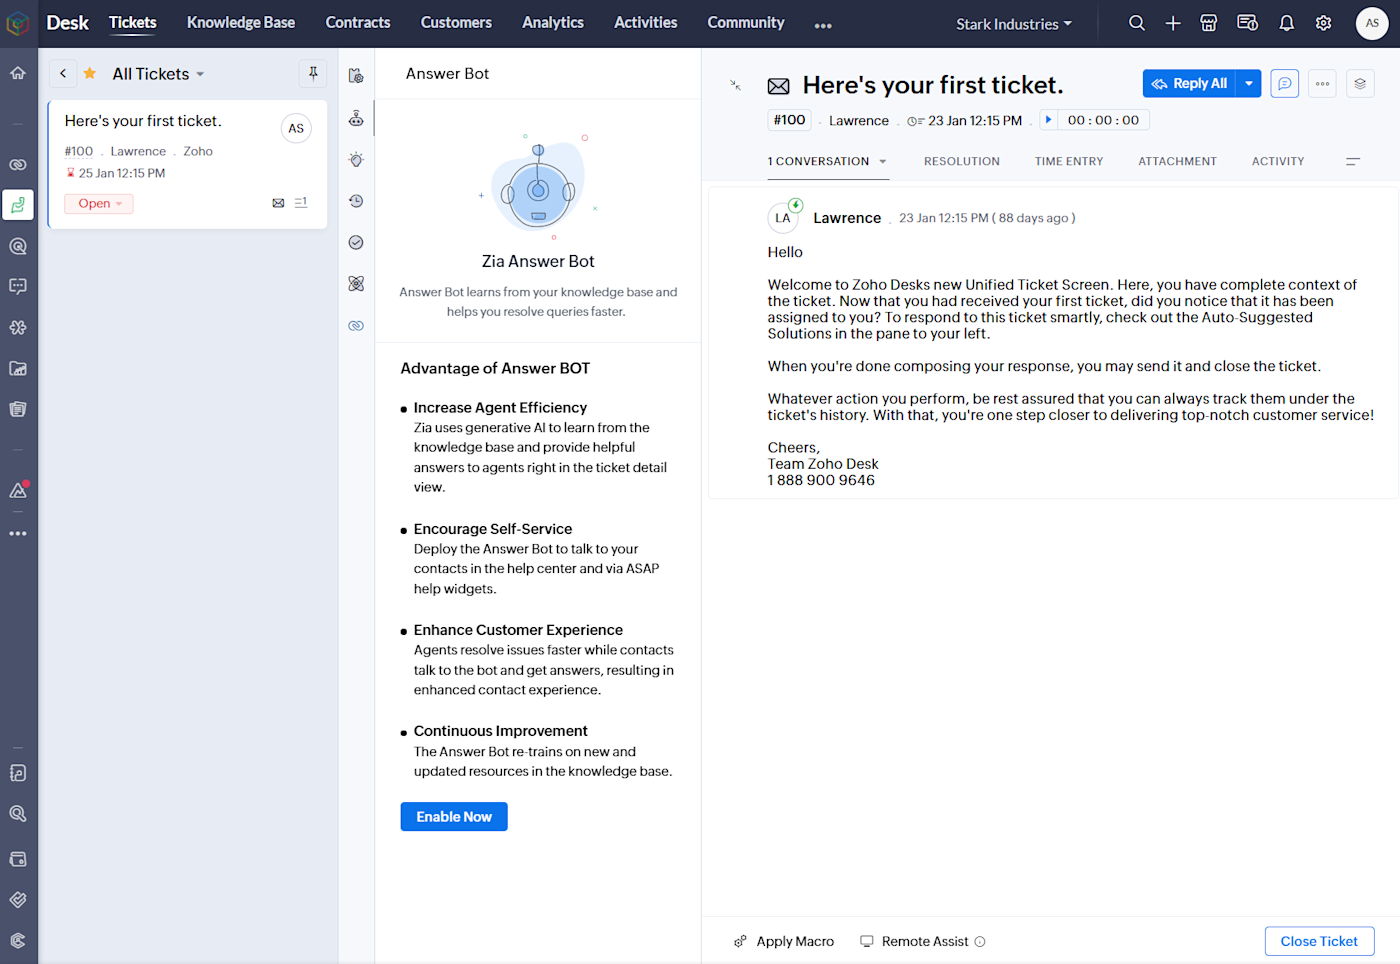Collapse the ticket detail view arrows icon
1400x964 pixels.
[x=736, y=86]
